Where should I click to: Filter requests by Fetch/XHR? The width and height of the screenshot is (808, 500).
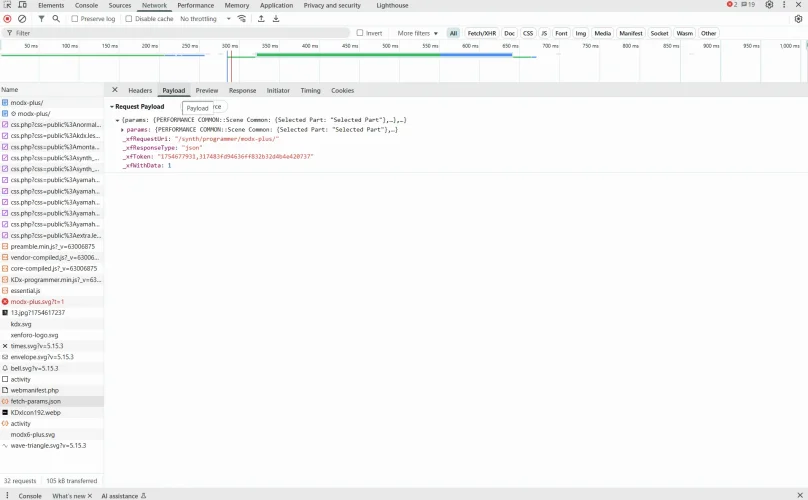click(481, 33)
